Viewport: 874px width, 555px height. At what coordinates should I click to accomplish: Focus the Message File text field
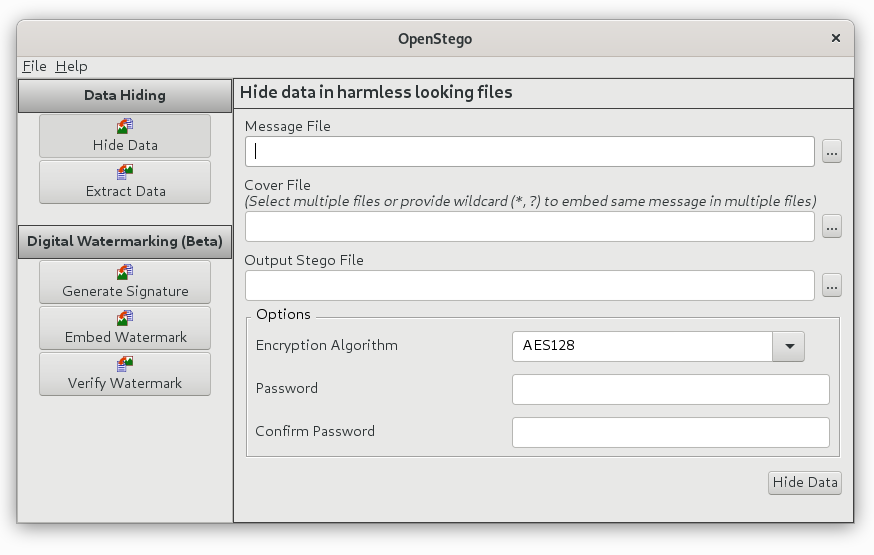[x=530, y=152]
